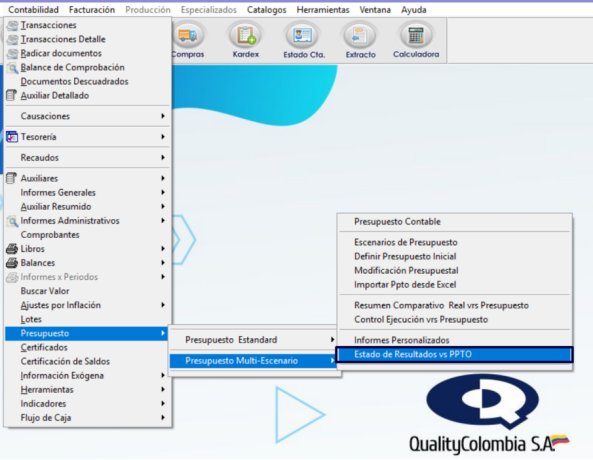This screenshot has height=460, width=593.
Task: Click the Transacciones Detalle menu icon
Action: [12, 39]
